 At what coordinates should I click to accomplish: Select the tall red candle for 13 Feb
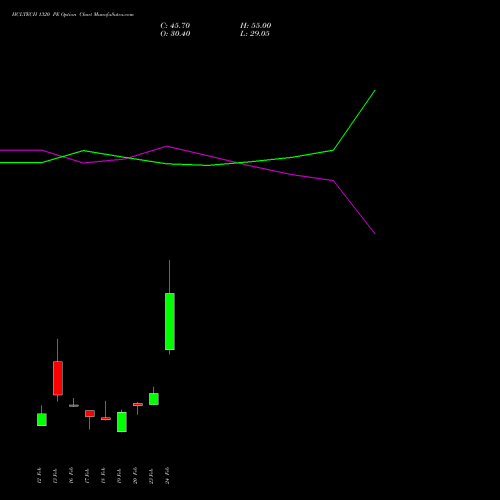(x=58, y=378)
